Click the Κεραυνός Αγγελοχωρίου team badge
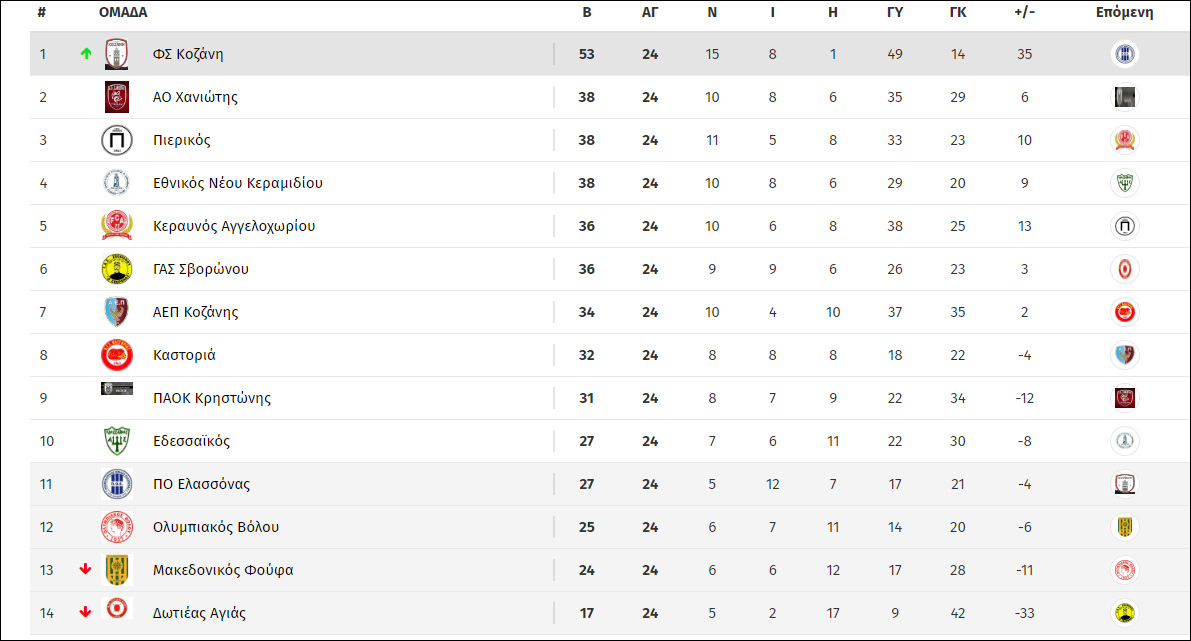 pyautogui.click(x=117, y=226)
